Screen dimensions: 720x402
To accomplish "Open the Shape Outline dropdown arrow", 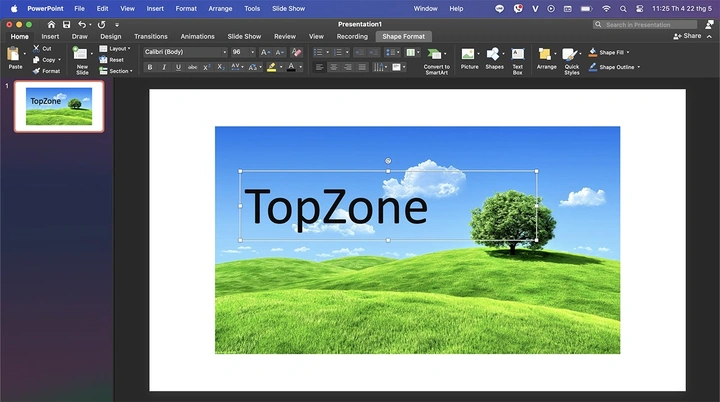I will pos(638,67).
